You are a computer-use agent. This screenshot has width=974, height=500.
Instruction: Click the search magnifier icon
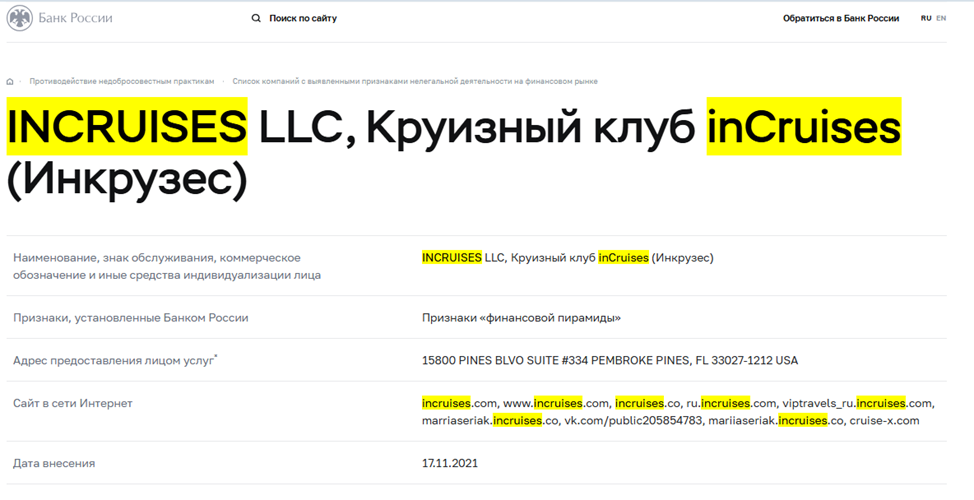pos(256,19)
